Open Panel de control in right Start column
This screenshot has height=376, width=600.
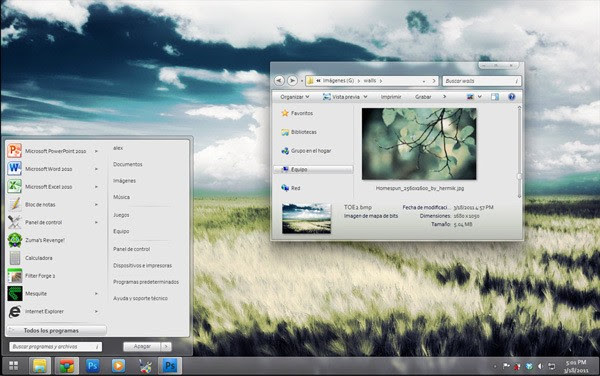(131, 249)
